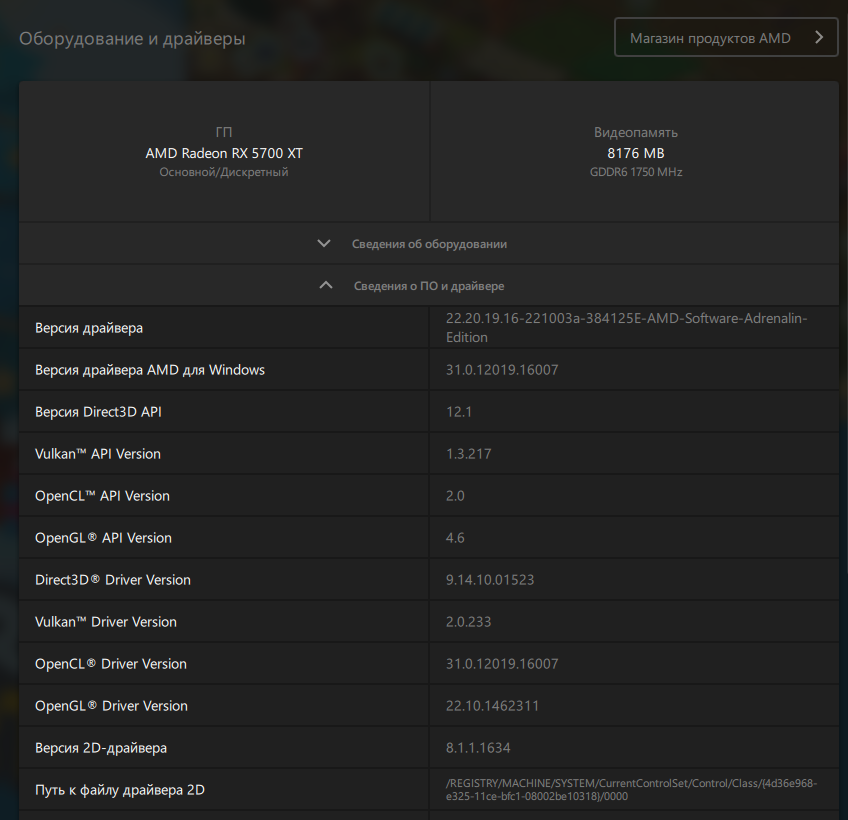Click the Vulkan API Version label

(x=98, y=454)
